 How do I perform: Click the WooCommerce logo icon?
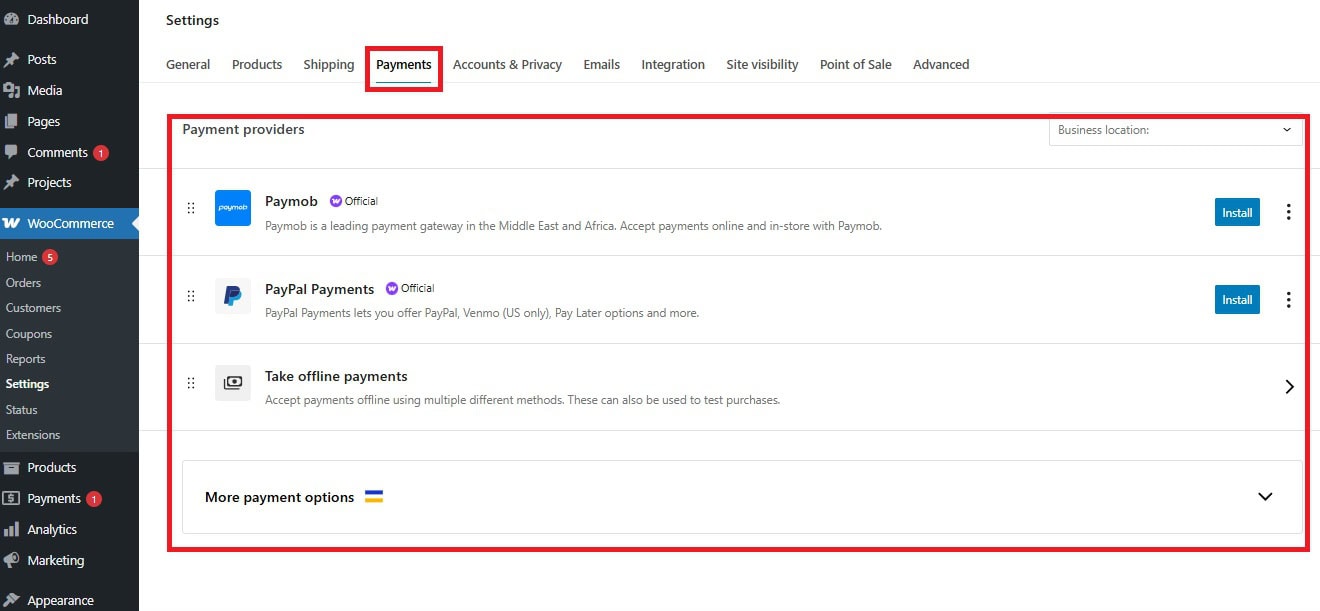[12, 224]
